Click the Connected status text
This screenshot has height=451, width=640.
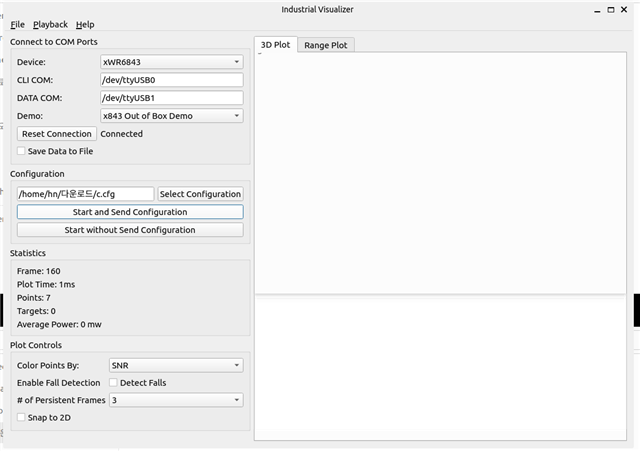tap(122, 134)
